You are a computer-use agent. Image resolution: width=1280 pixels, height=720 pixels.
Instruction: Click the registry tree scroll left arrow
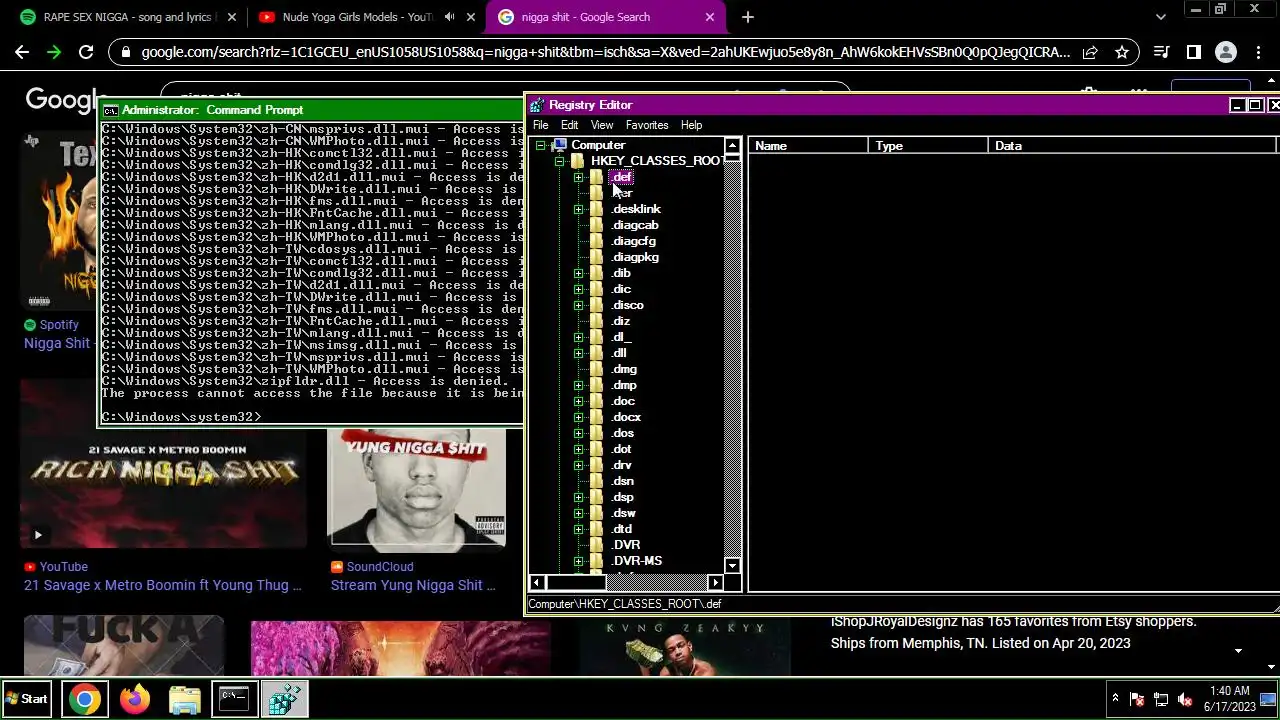(537, 582)
